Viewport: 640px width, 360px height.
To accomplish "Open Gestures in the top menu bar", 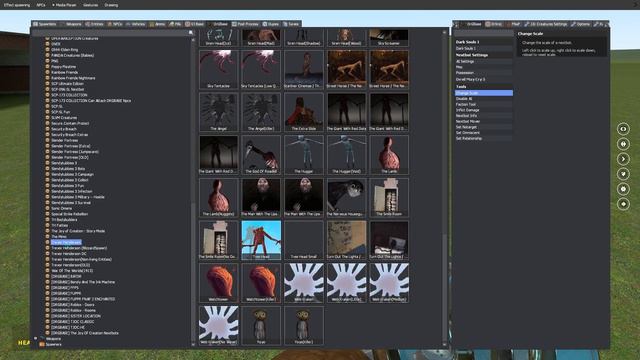I will [x=90, y=5].
